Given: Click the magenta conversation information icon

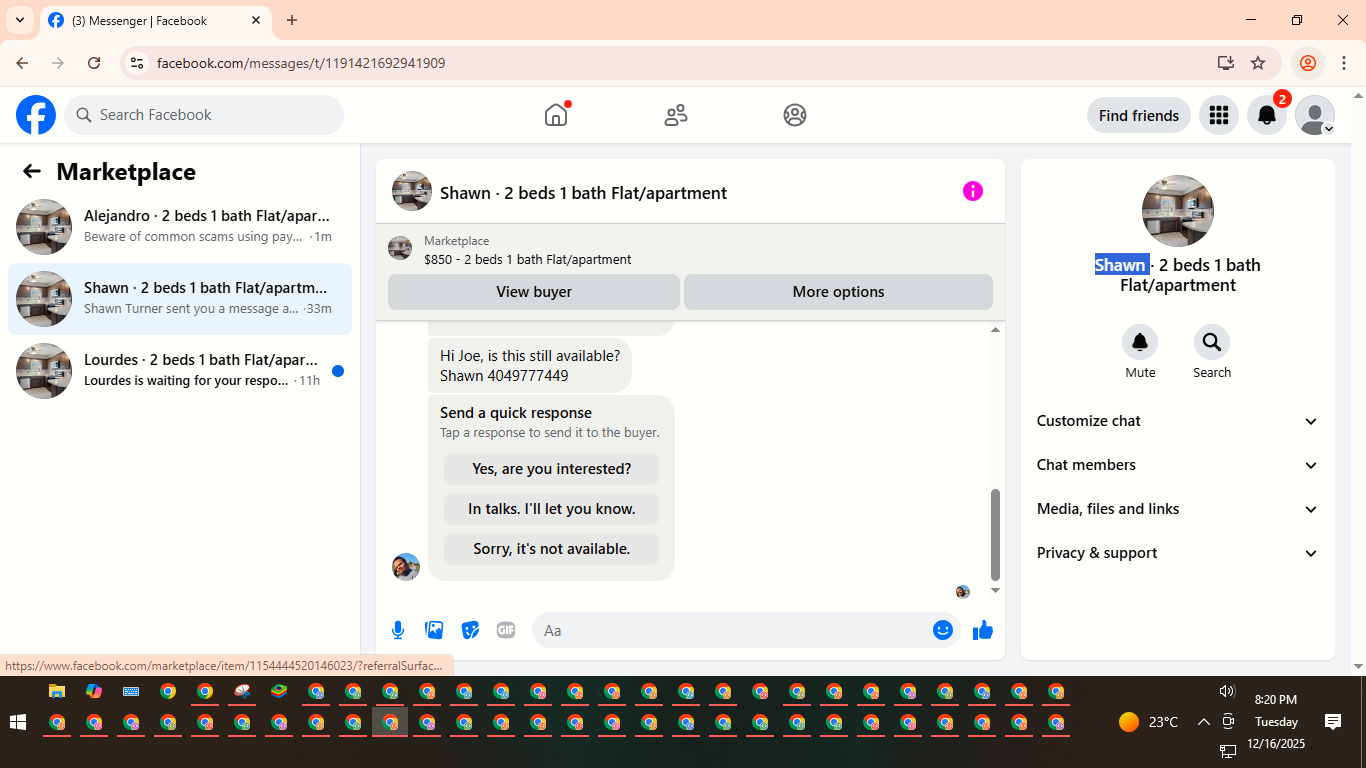Looking at the screenshot, I should click(x=973, y=191).
